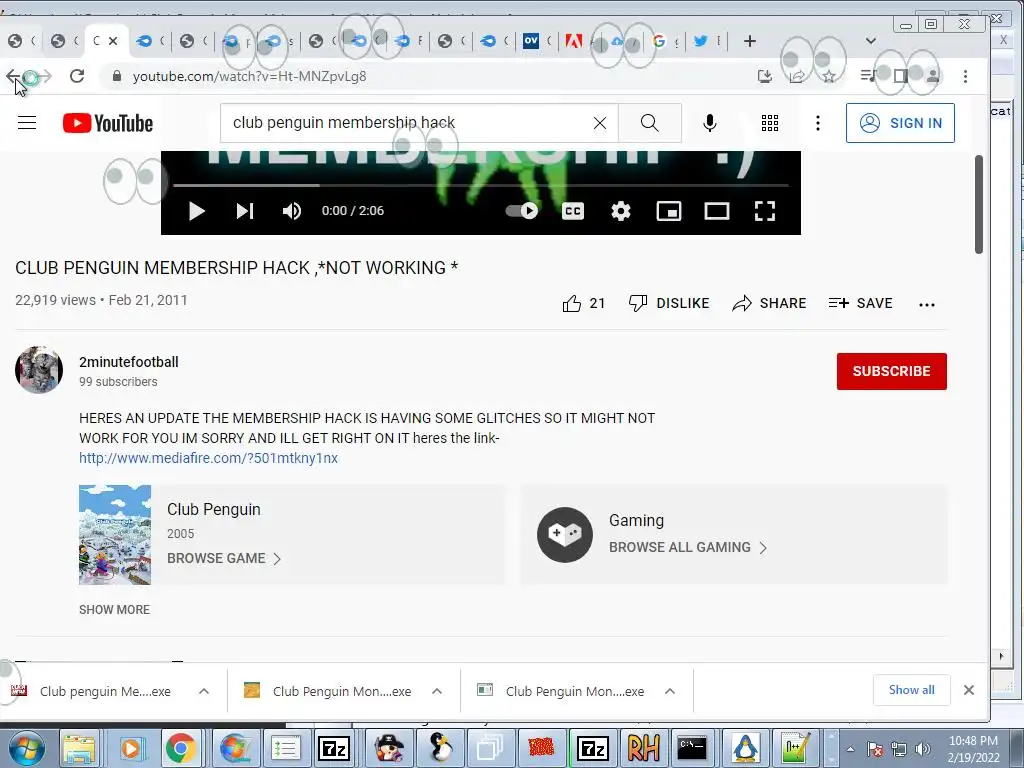Image resolution: width=1024 pixels, height=768 pixels.
Task: Go back in browser history
Action: 13,76
